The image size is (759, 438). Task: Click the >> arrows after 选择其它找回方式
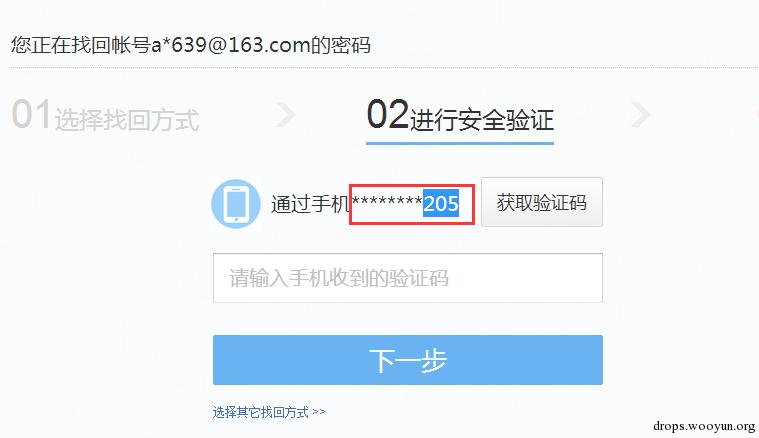(319, 412)
